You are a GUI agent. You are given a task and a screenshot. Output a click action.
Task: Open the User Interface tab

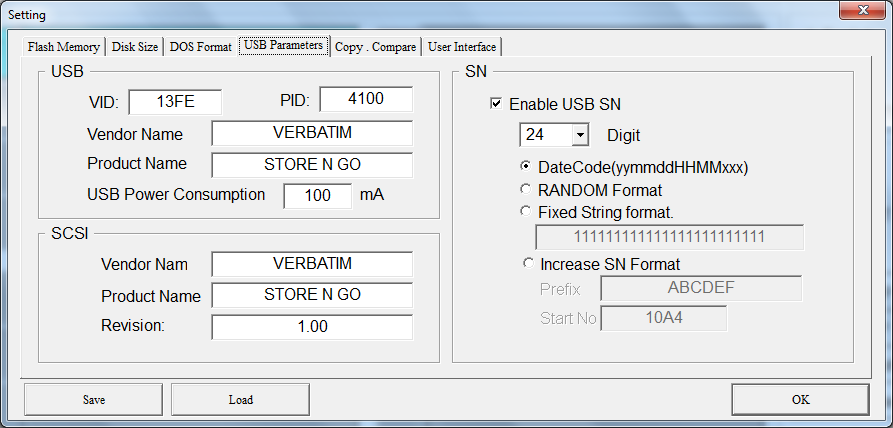point(462,47)
